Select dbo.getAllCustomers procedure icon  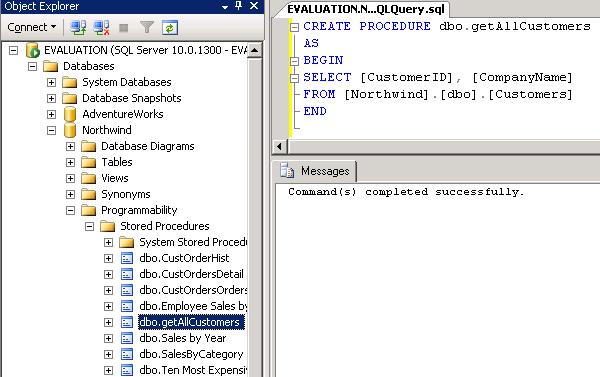click(x=127, y=322)
